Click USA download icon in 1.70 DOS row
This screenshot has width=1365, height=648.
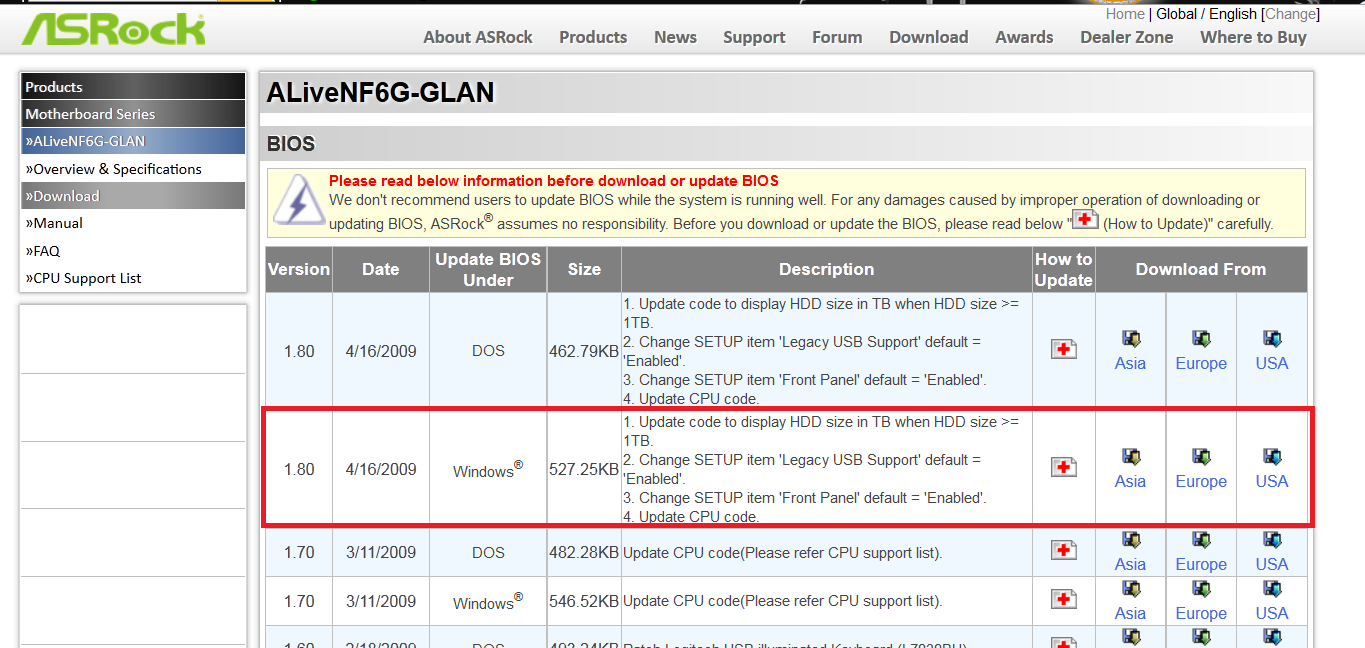[1272, 540]
